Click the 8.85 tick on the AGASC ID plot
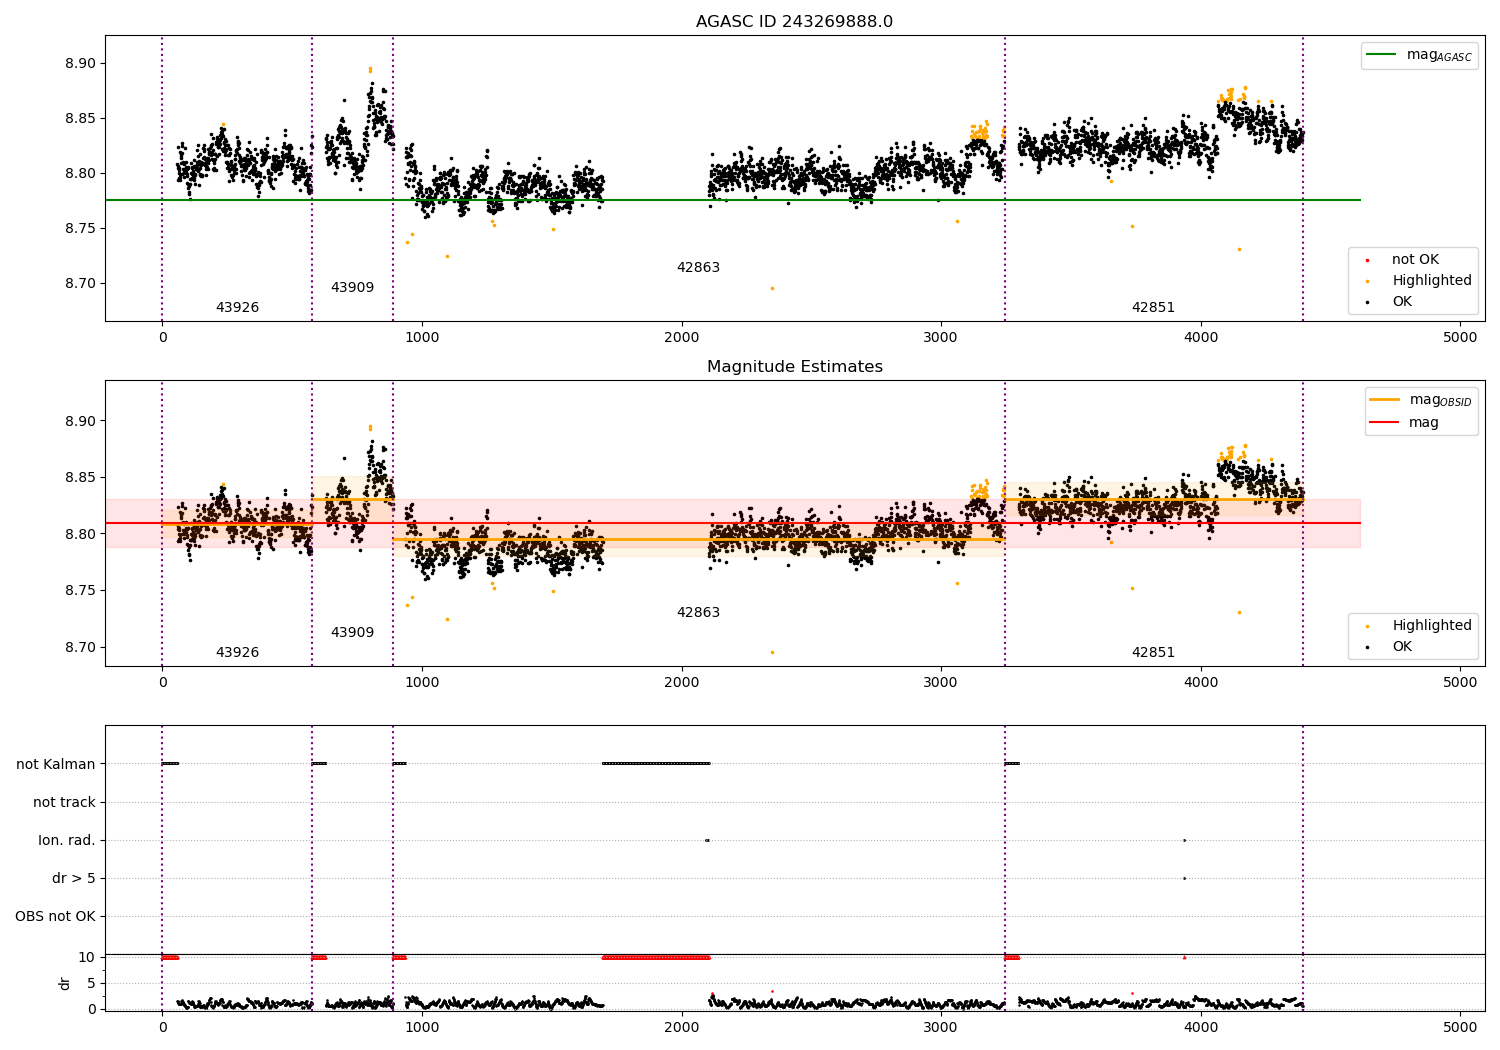This screenshot has width=1500, height=1050. click(80, 118)
